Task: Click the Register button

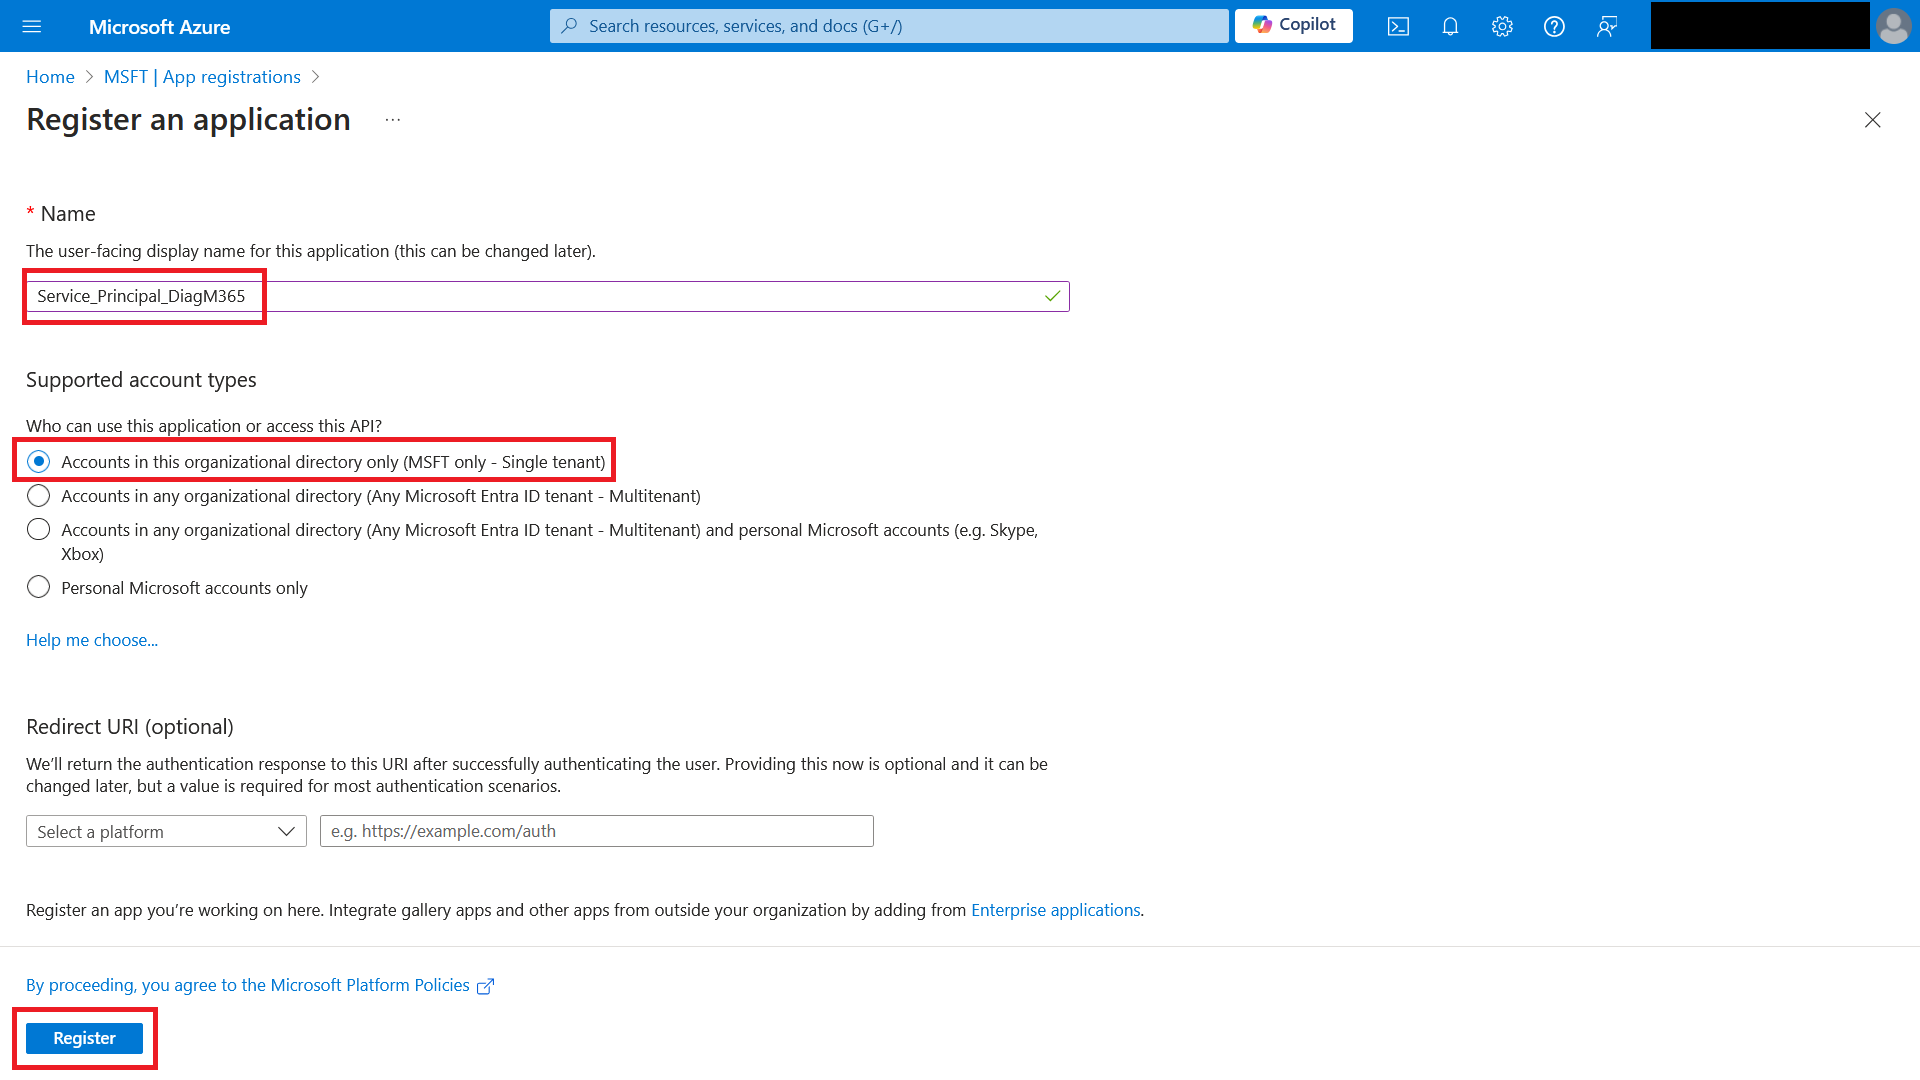Action: 84,1038
